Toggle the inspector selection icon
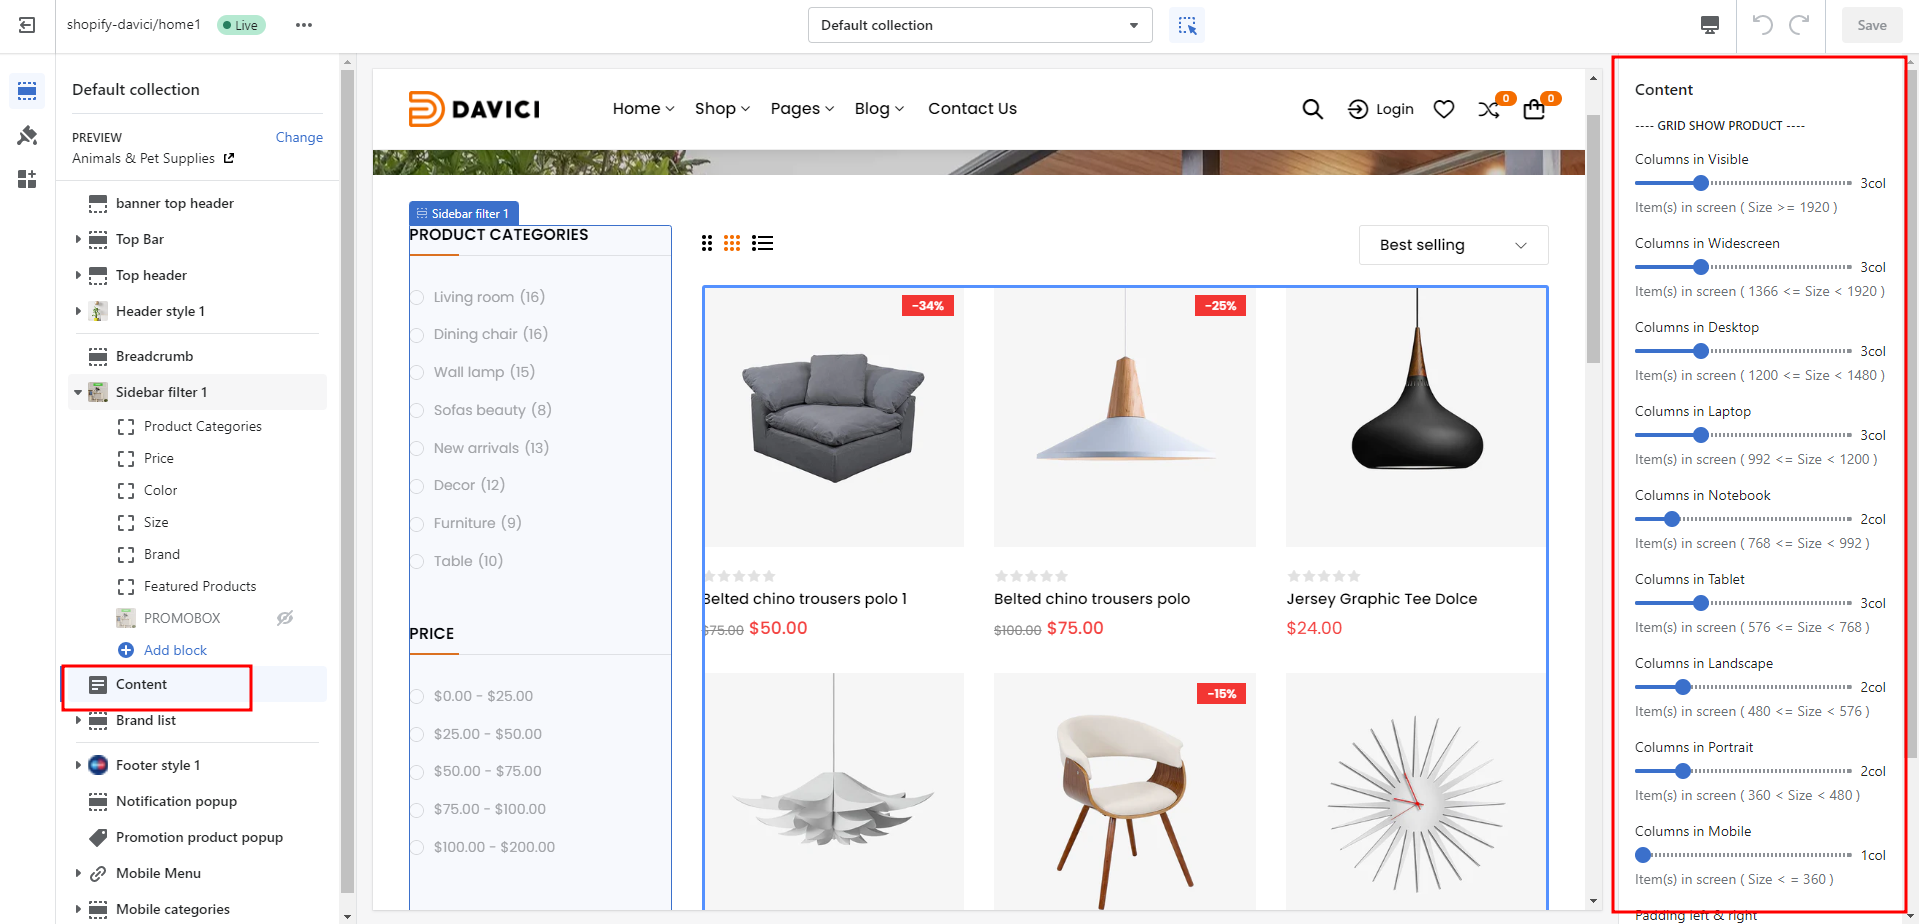1919x924 pixels. 1187,25
